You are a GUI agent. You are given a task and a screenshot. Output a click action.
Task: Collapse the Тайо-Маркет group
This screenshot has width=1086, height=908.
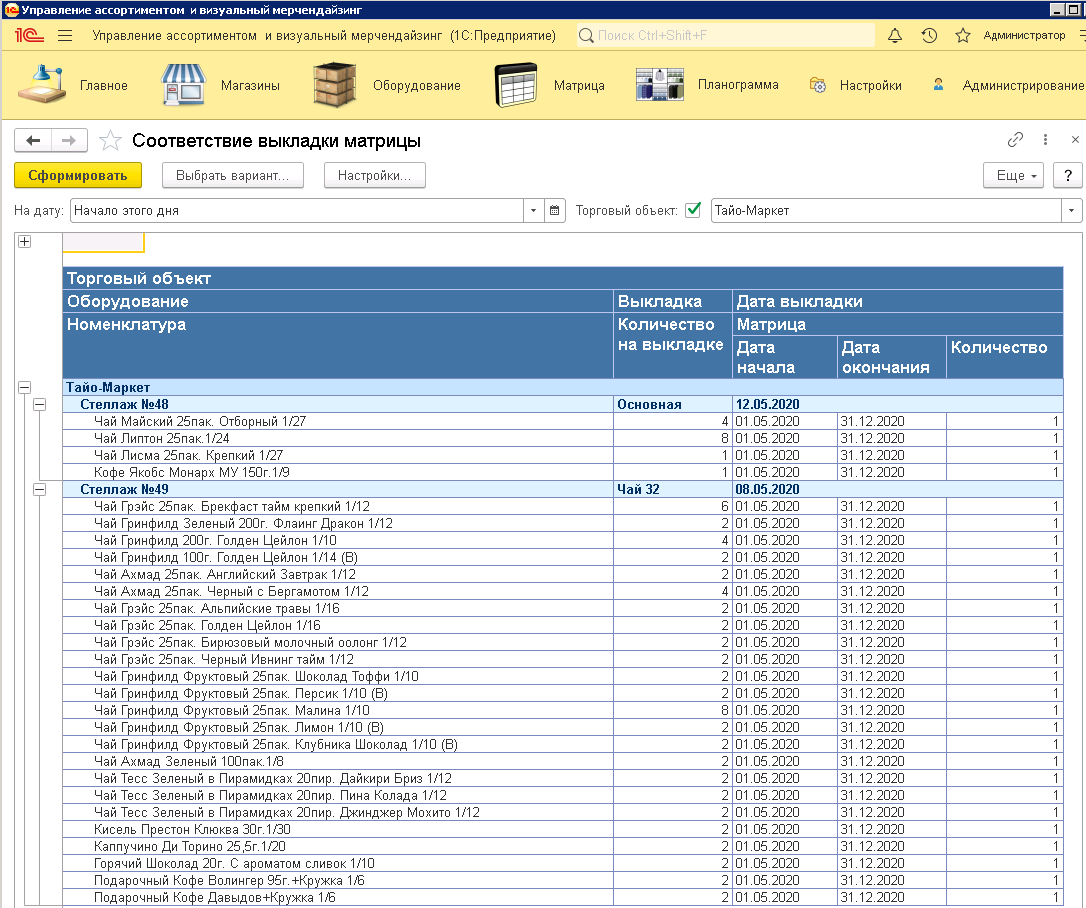tap(24, 387)
